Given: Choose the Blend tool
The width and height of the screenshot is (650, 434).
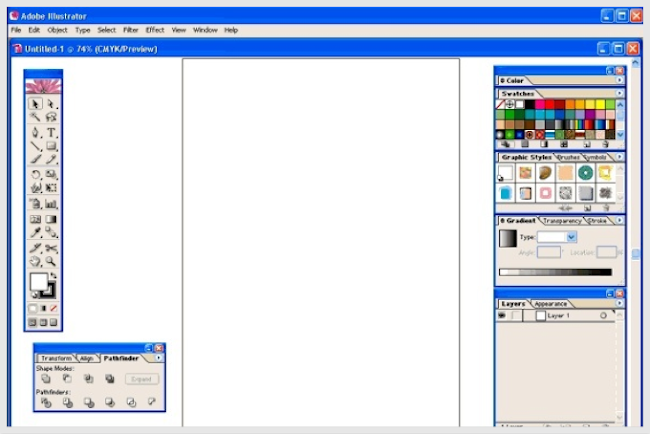Looking at the screenshot, I should pyautogui.click(x=51, y=232).
